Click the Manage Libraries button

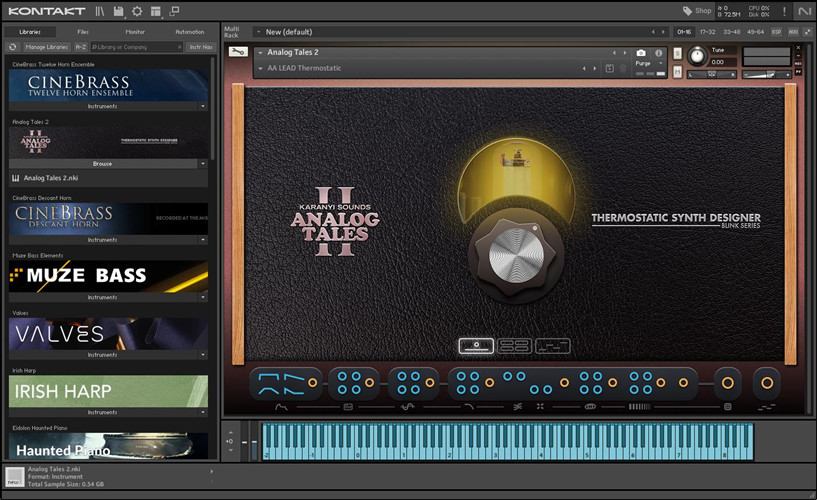click(x=47, y=47)
